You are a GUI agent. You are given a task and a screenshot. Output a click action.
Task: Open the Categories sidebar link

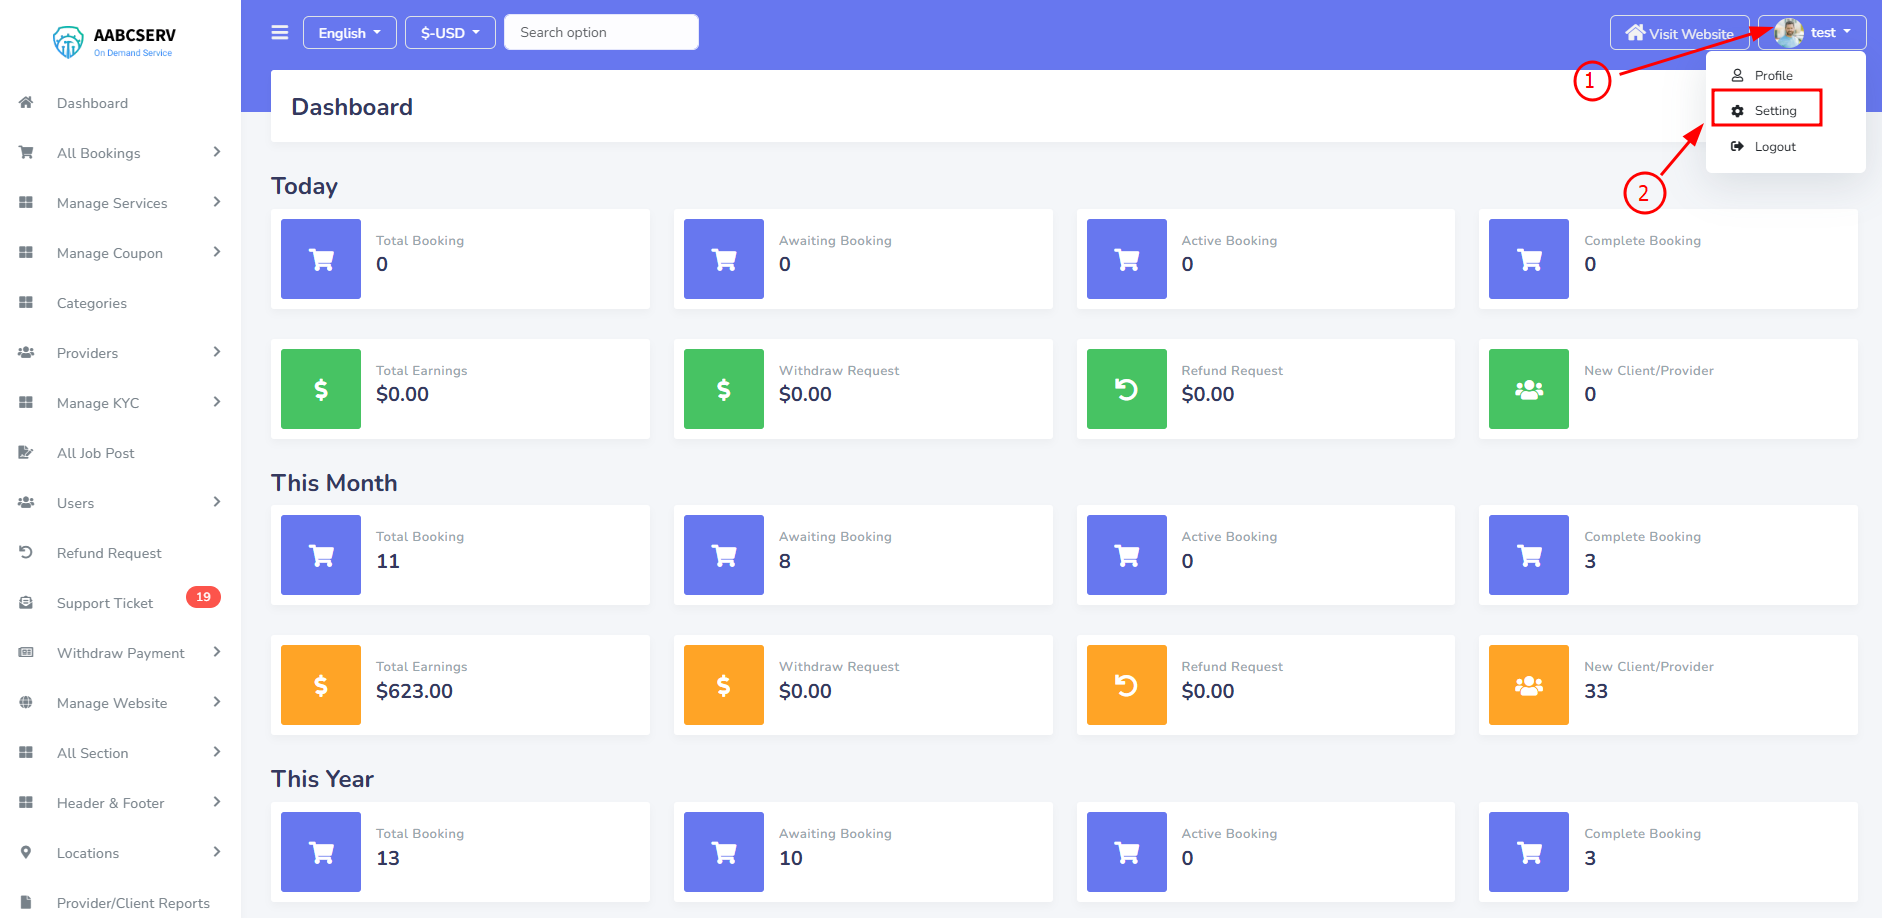click(x=92, y=303)
